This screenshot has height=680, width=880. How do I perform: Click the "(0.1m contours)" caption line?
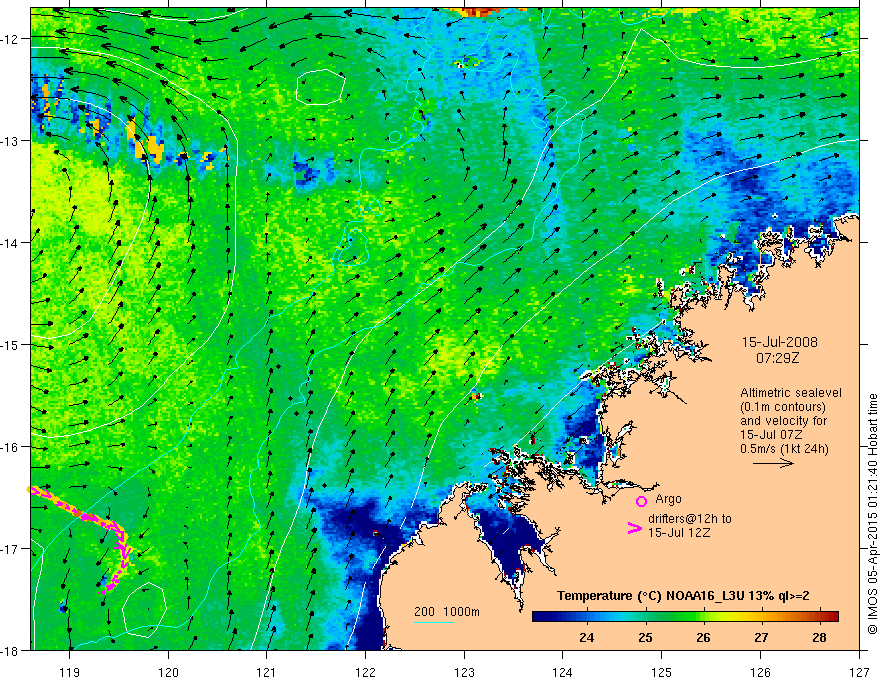coord(783,407)
